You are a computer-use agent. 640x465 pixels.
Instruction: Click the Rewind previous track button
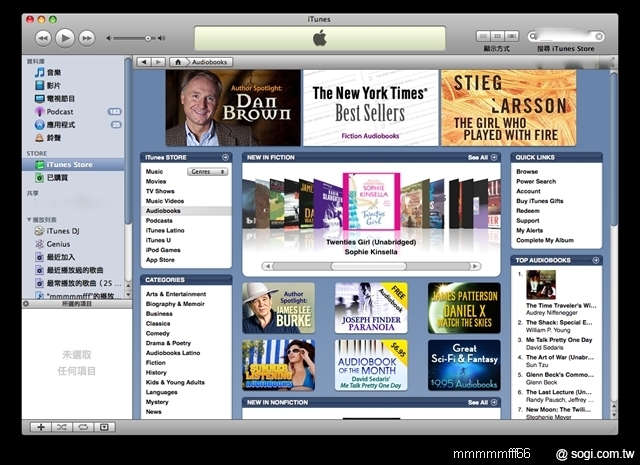[42, 38]
